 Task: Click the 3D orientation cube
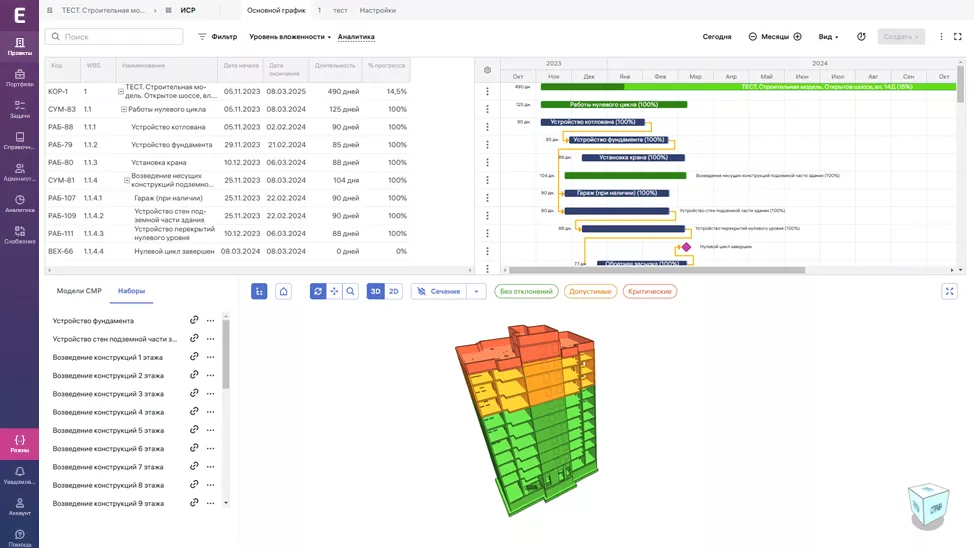[x=927, y=505]
